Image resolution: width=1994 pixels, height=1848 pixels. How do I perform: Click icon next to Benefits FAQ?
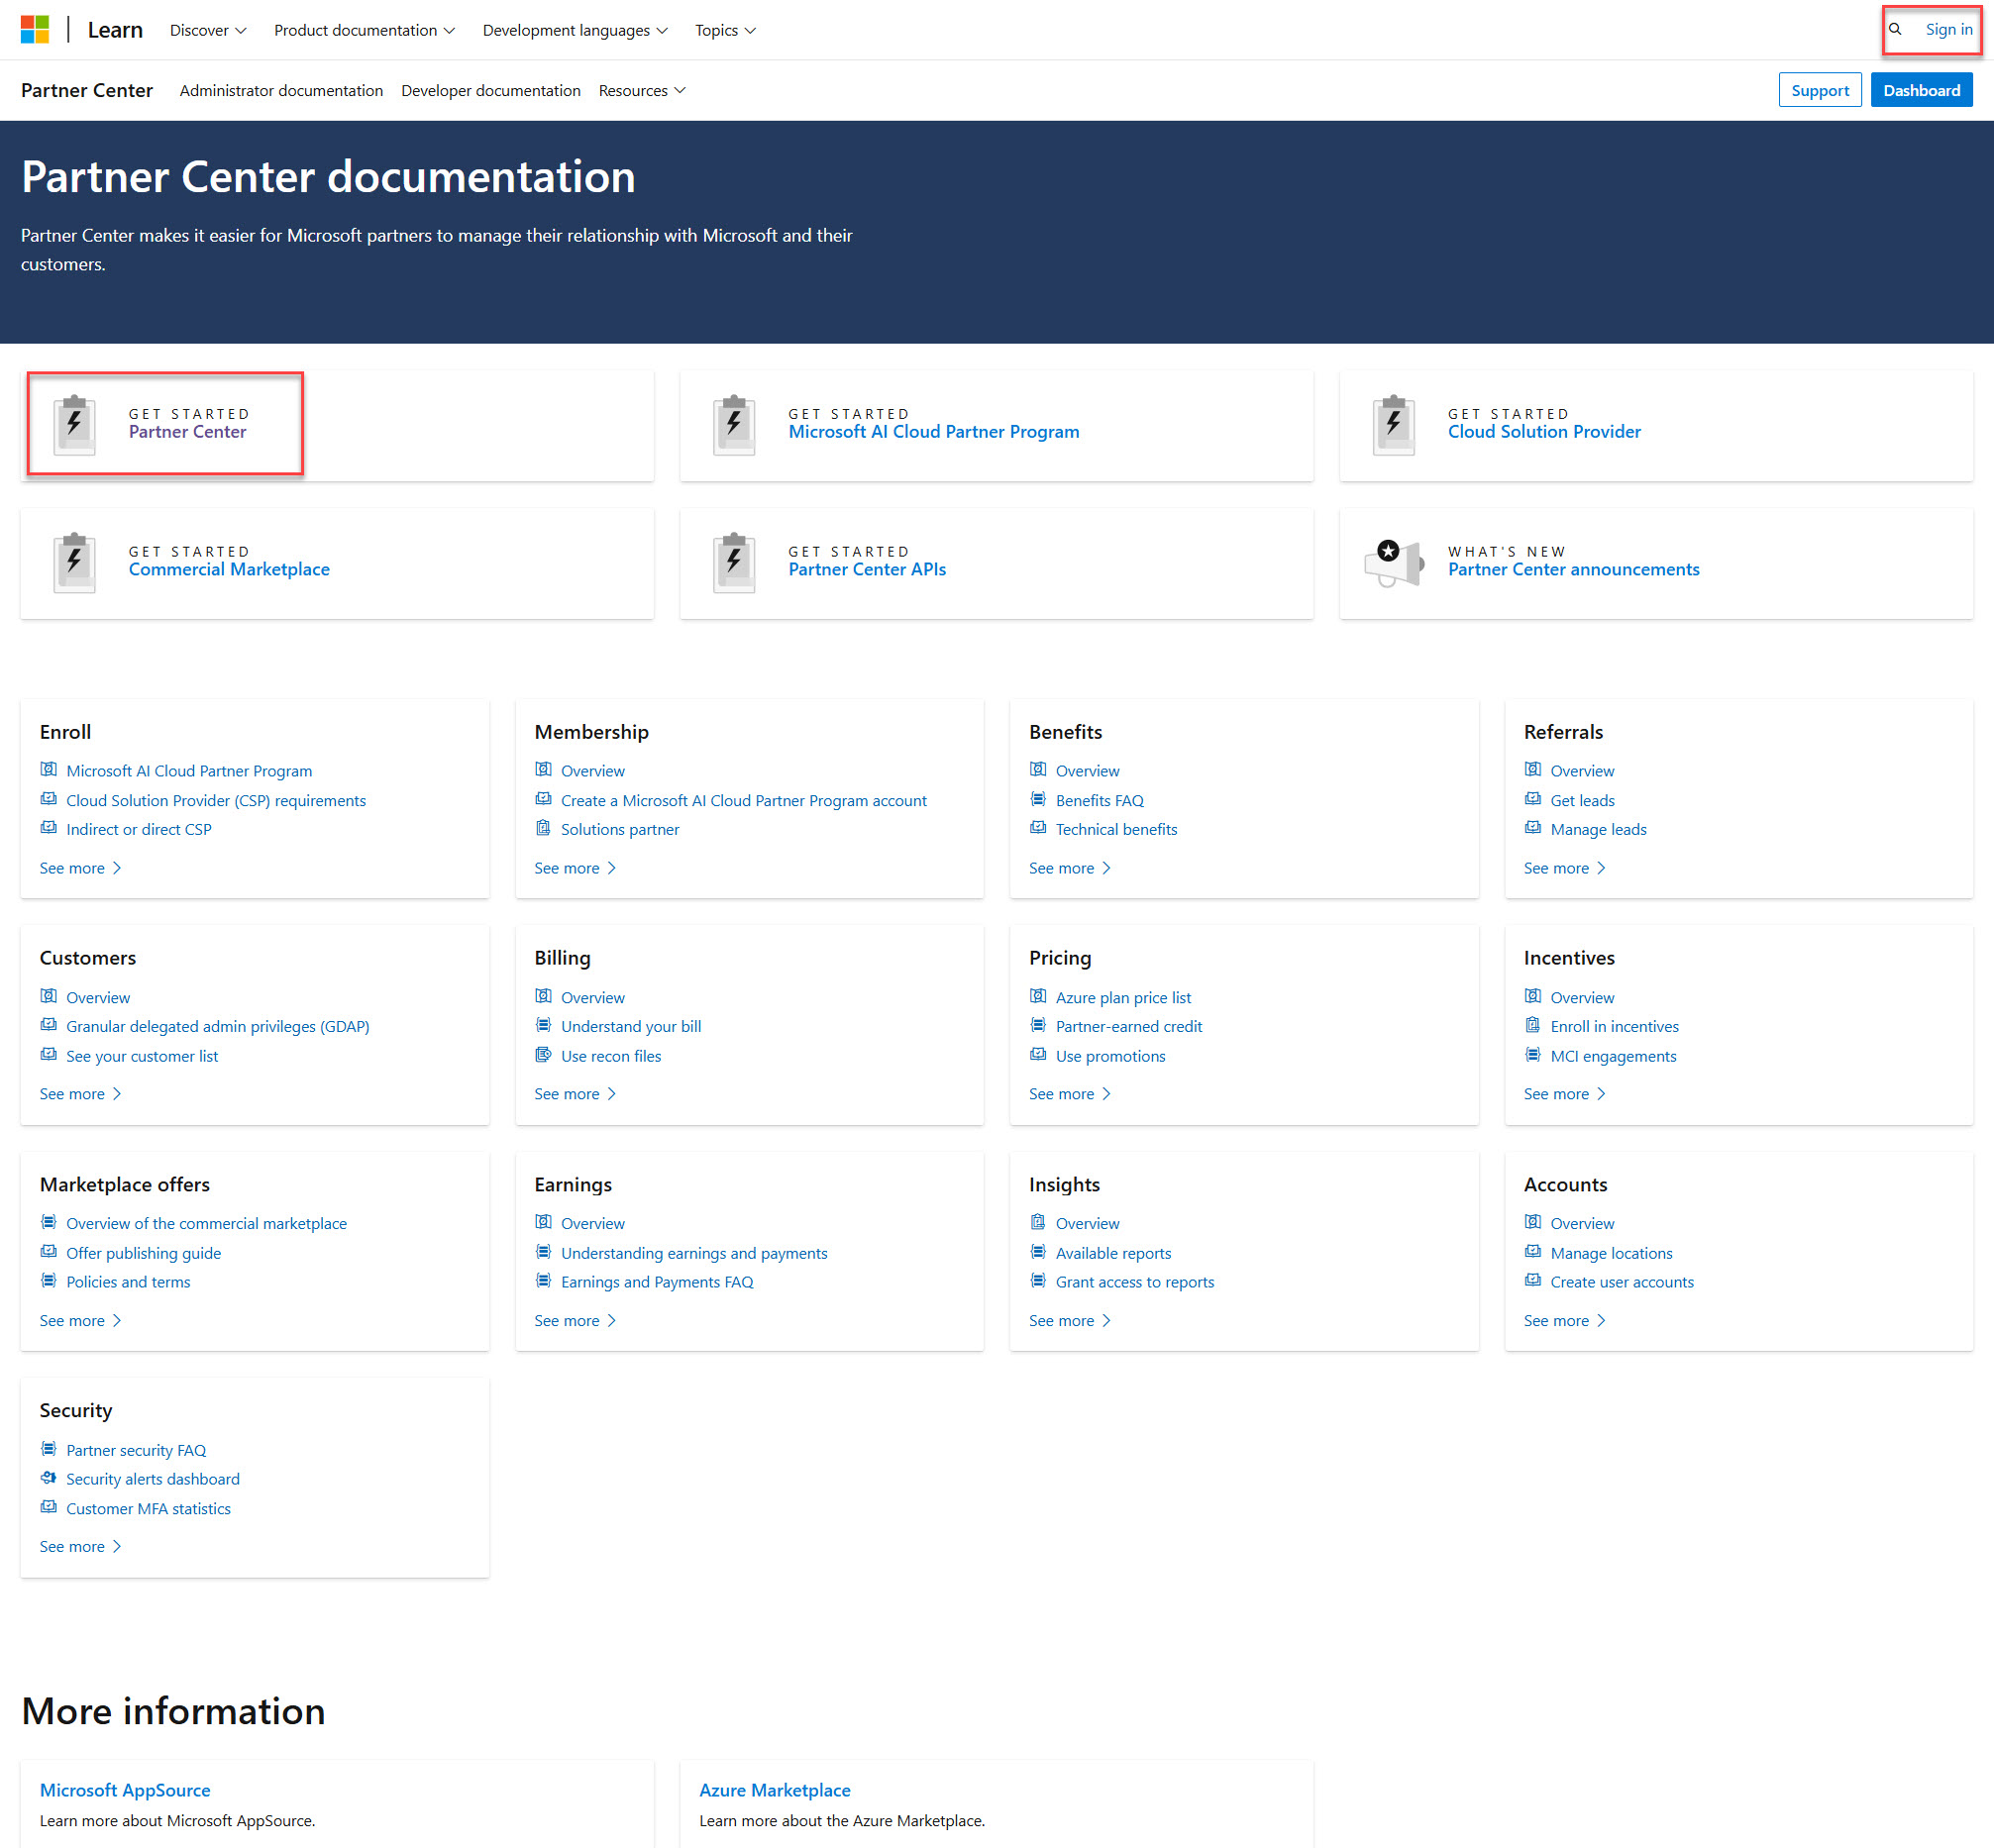point(1038,799)
